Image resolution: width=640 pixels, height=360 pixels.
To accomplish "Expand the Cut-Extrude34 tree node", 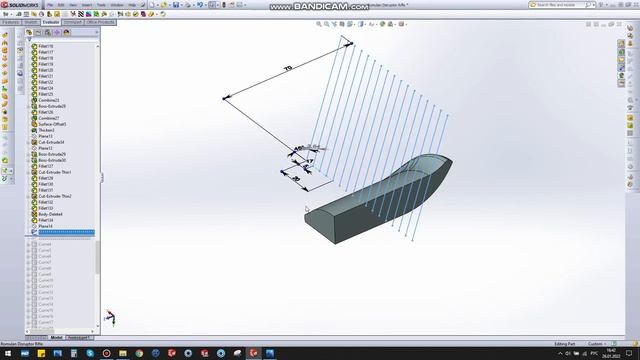I will coord(28,142).
